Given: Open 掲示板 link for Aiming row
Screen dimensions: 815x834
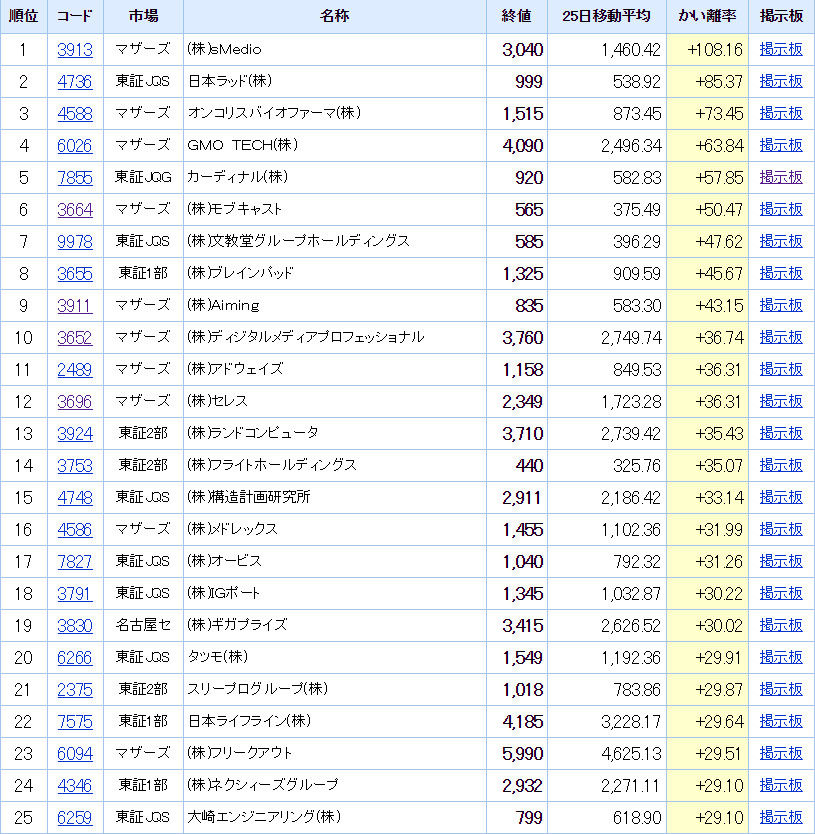Looking at the screenshot, I should pyautogui.click(x=781, y=305).
